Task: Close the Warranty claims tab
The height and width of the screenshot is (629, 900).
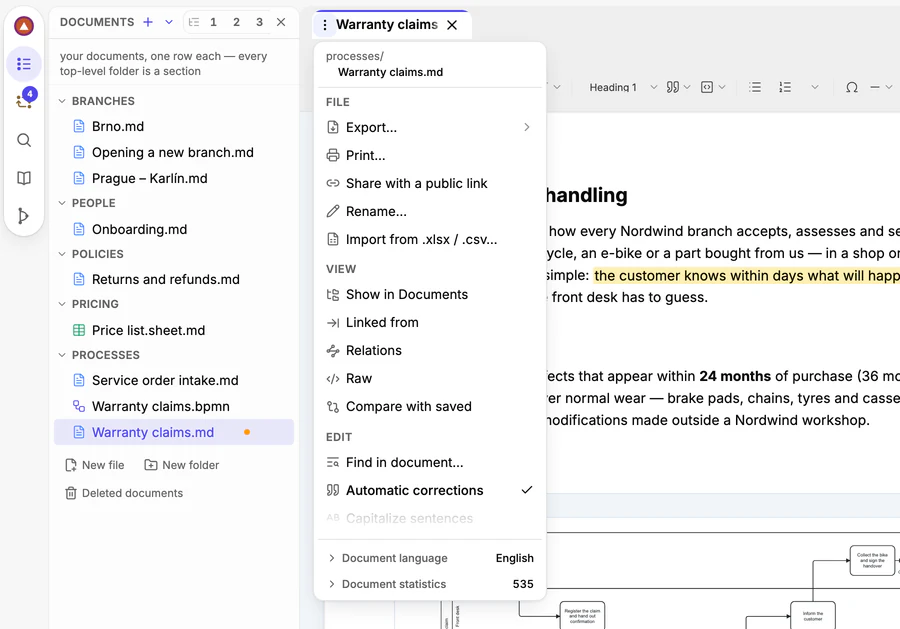Action: (x=452, y=25)
